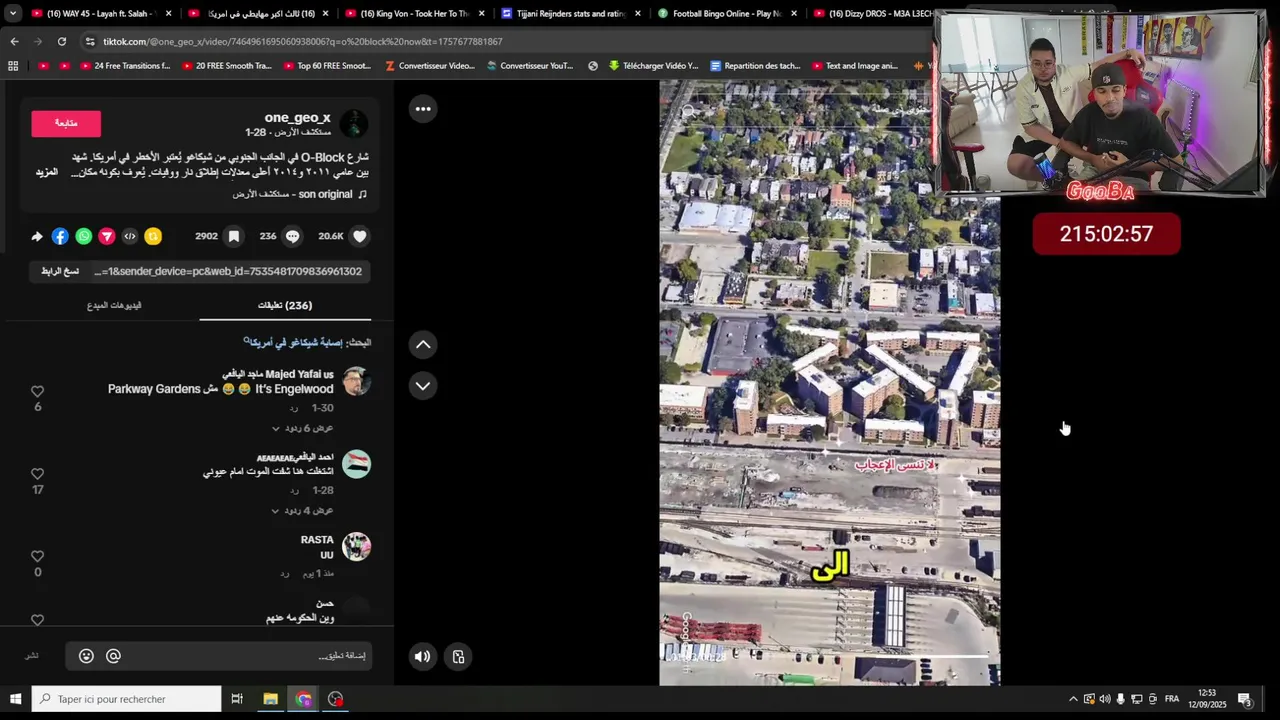Switch to the comments (236) tab

[285, 305]
